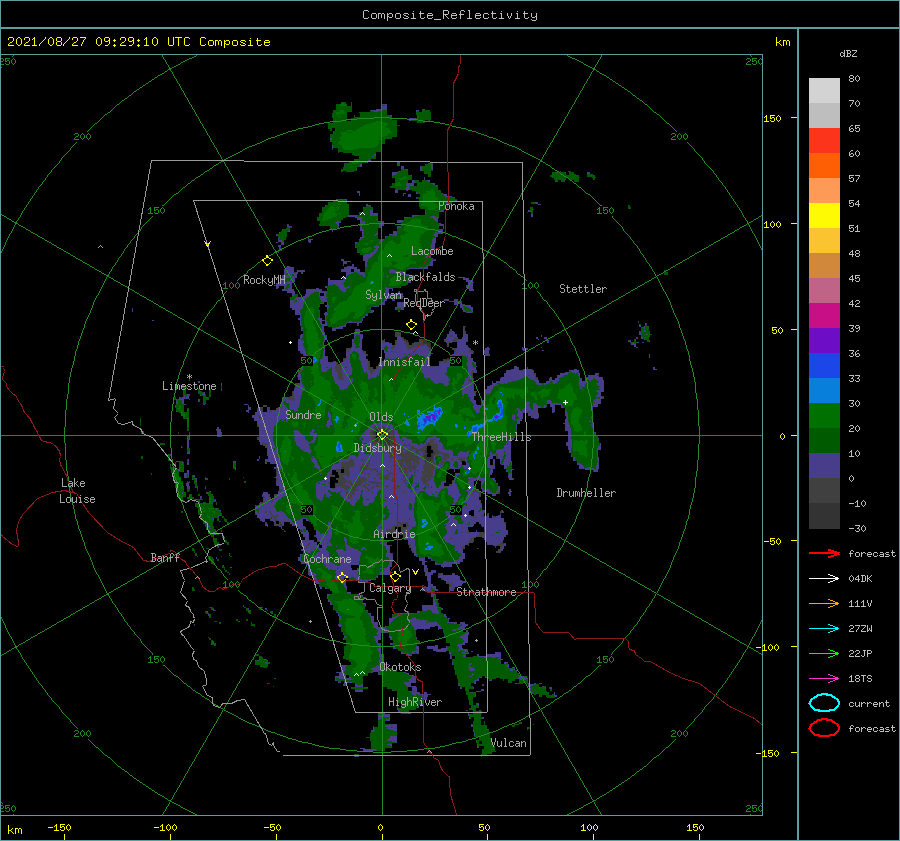Click the 'current' legend text
Image resolution: width=900 pixels, height=841 pixels.
click(869, 704)
